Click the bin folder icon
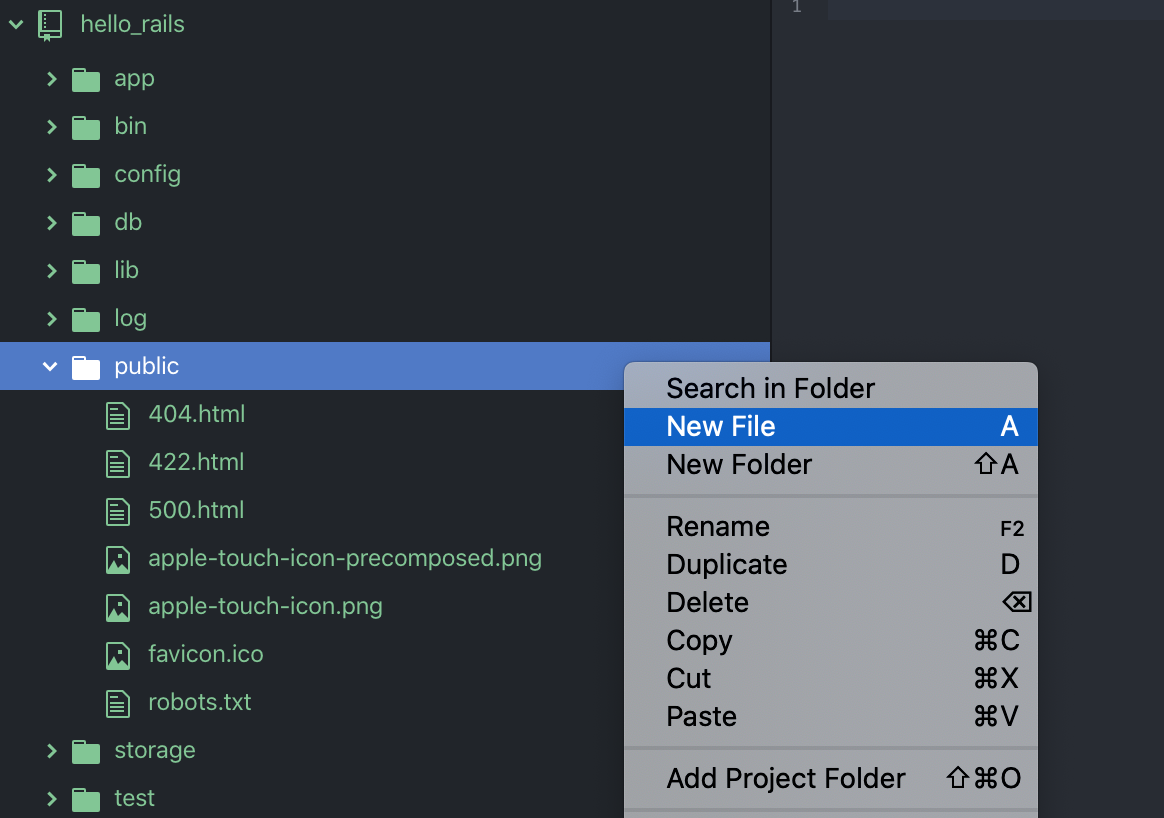1164x818 pixels. coord(86,127)
